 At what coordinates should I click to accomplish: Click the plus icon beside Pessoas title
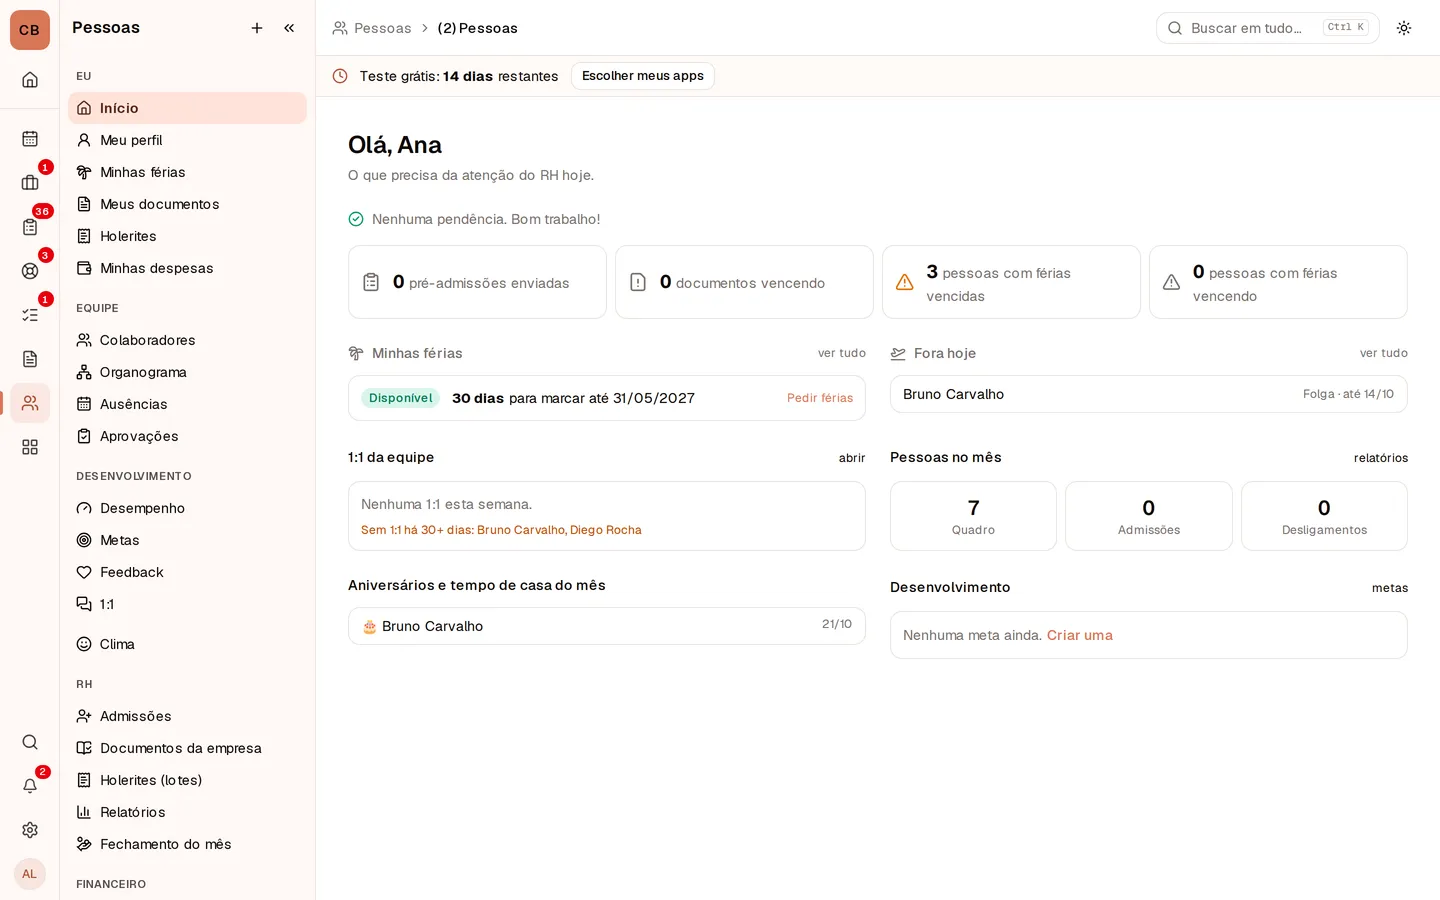pos(257,28)
